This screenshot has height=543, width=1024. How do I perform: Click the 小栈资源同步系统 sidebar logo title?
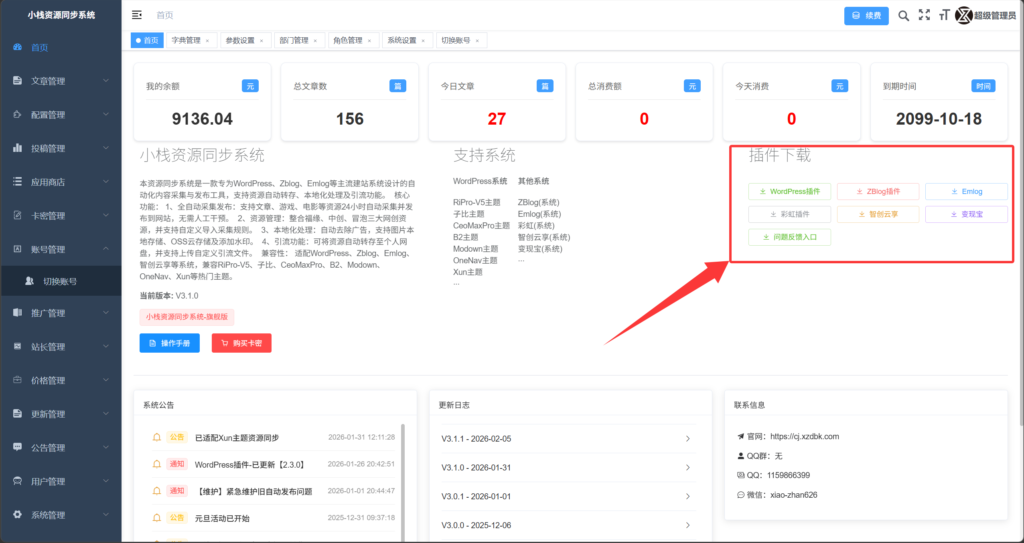coord(61,15)
